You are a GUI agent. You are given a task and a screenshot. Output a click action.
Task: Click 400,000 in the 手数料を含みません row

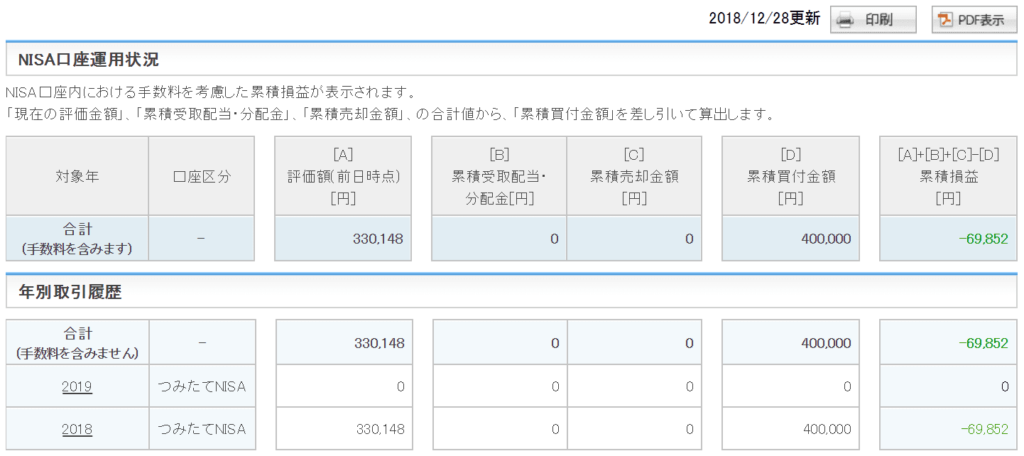[825, 343]
